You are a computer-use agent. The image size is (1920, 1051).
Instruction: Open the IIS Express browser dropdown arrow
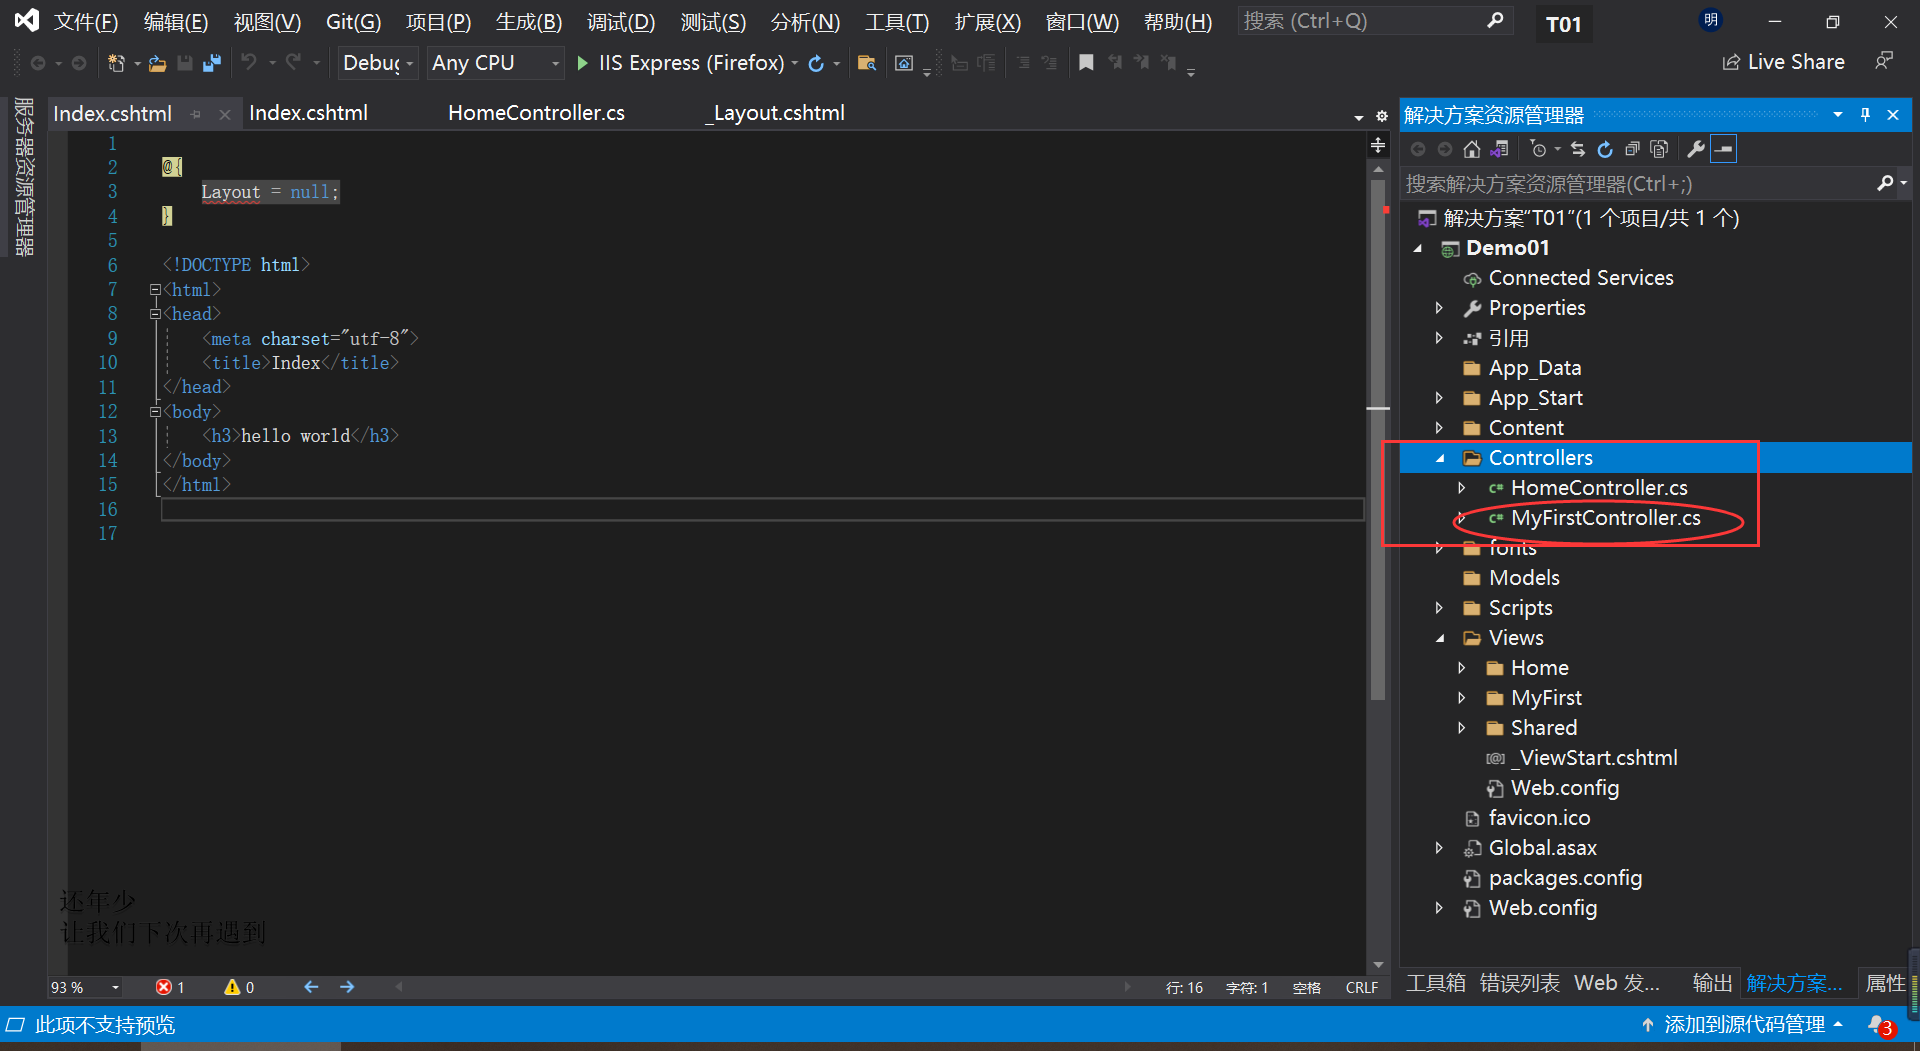[795, 63]
